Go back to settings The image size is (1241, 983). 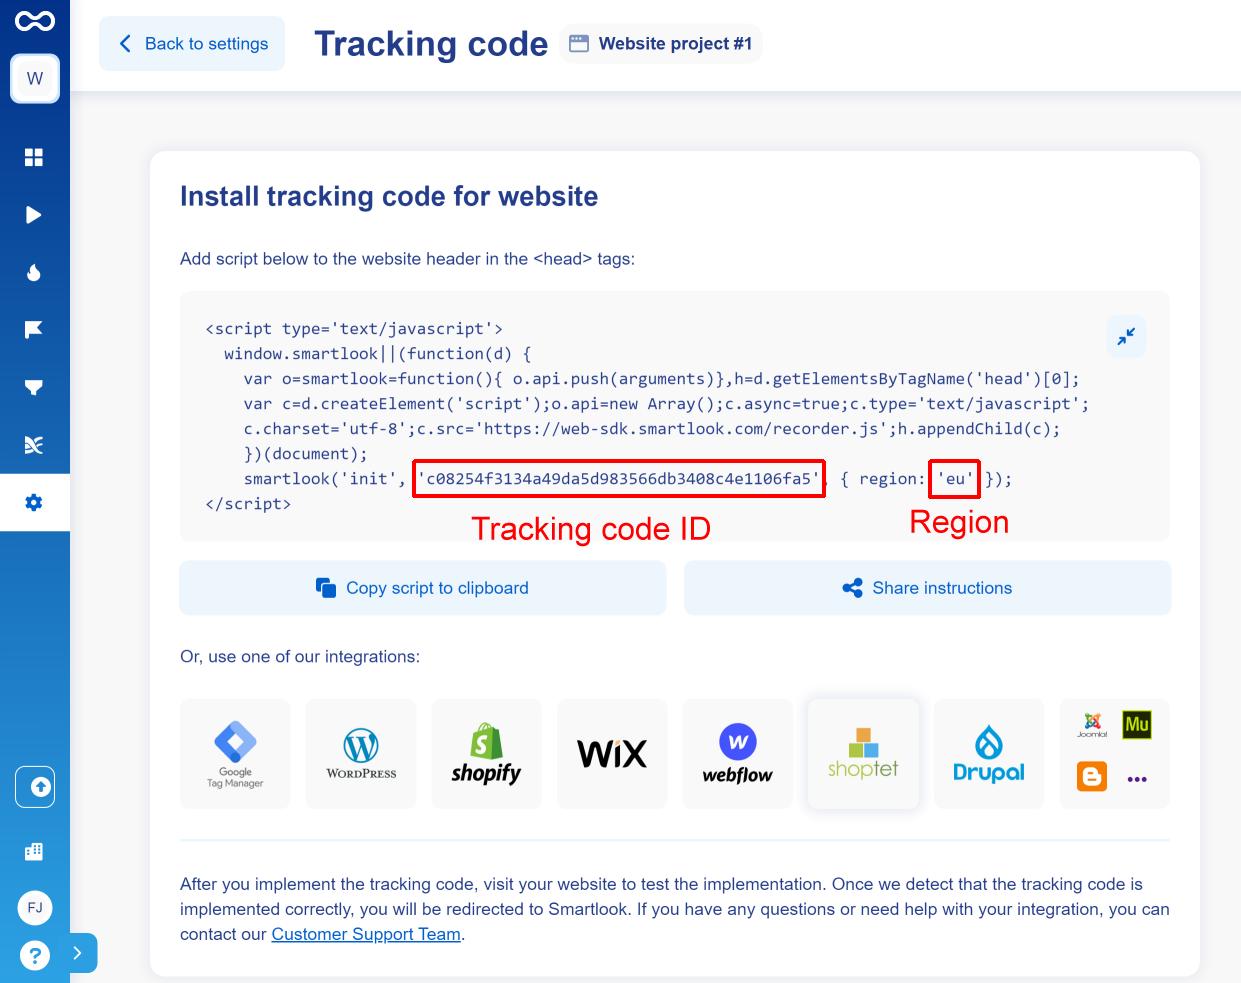192,44
